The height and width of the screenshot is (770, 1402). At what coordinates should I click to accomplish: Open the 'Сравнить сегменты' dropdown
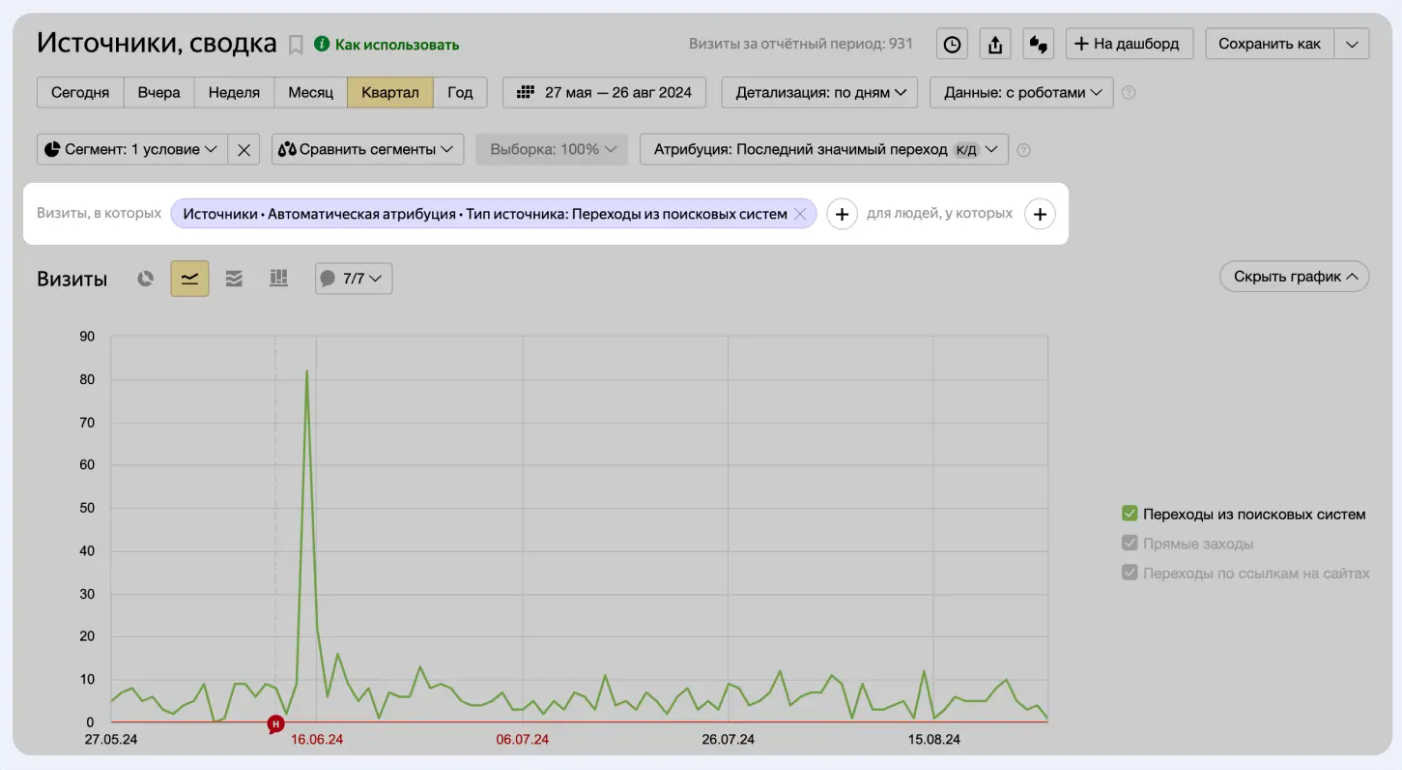click(368, 149)
